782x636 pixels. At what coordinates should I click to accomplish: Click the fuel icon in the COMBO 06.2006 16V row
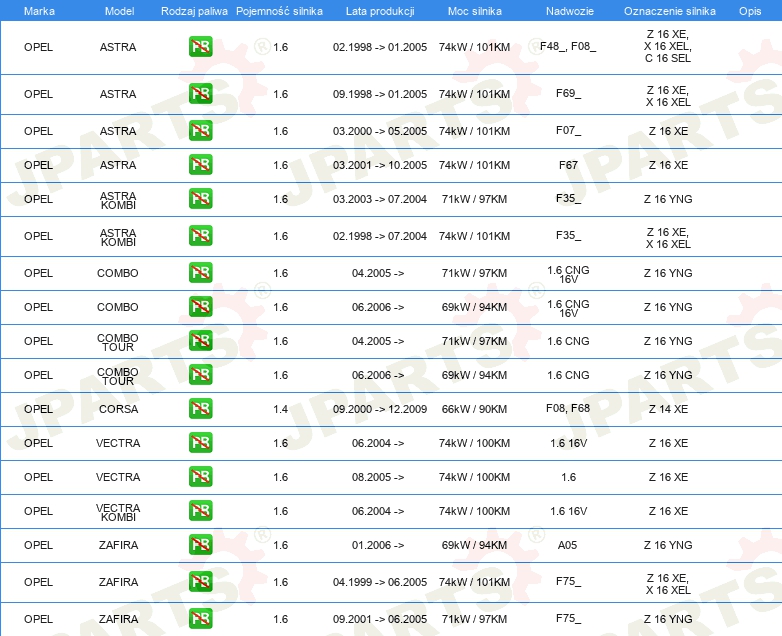coord(200,306)
